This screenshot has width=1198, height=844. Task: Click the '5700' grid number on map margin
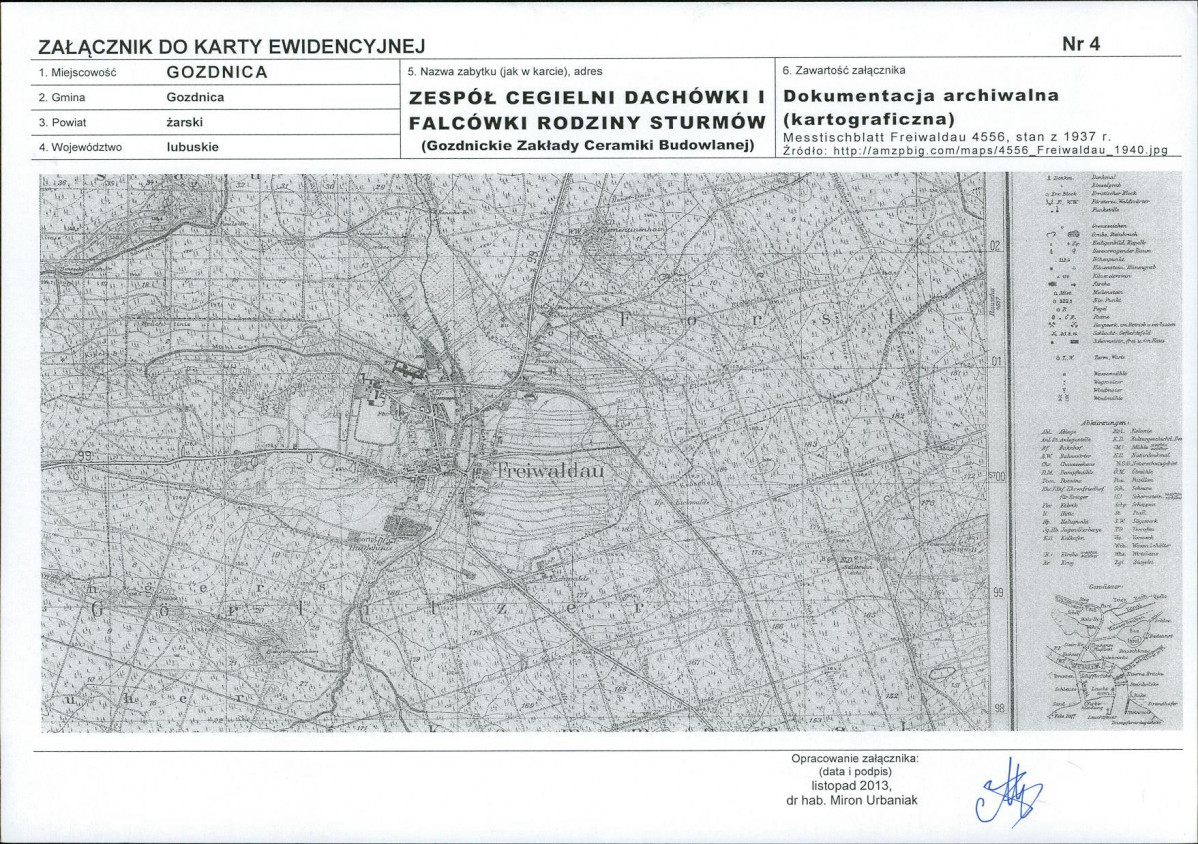997,476
